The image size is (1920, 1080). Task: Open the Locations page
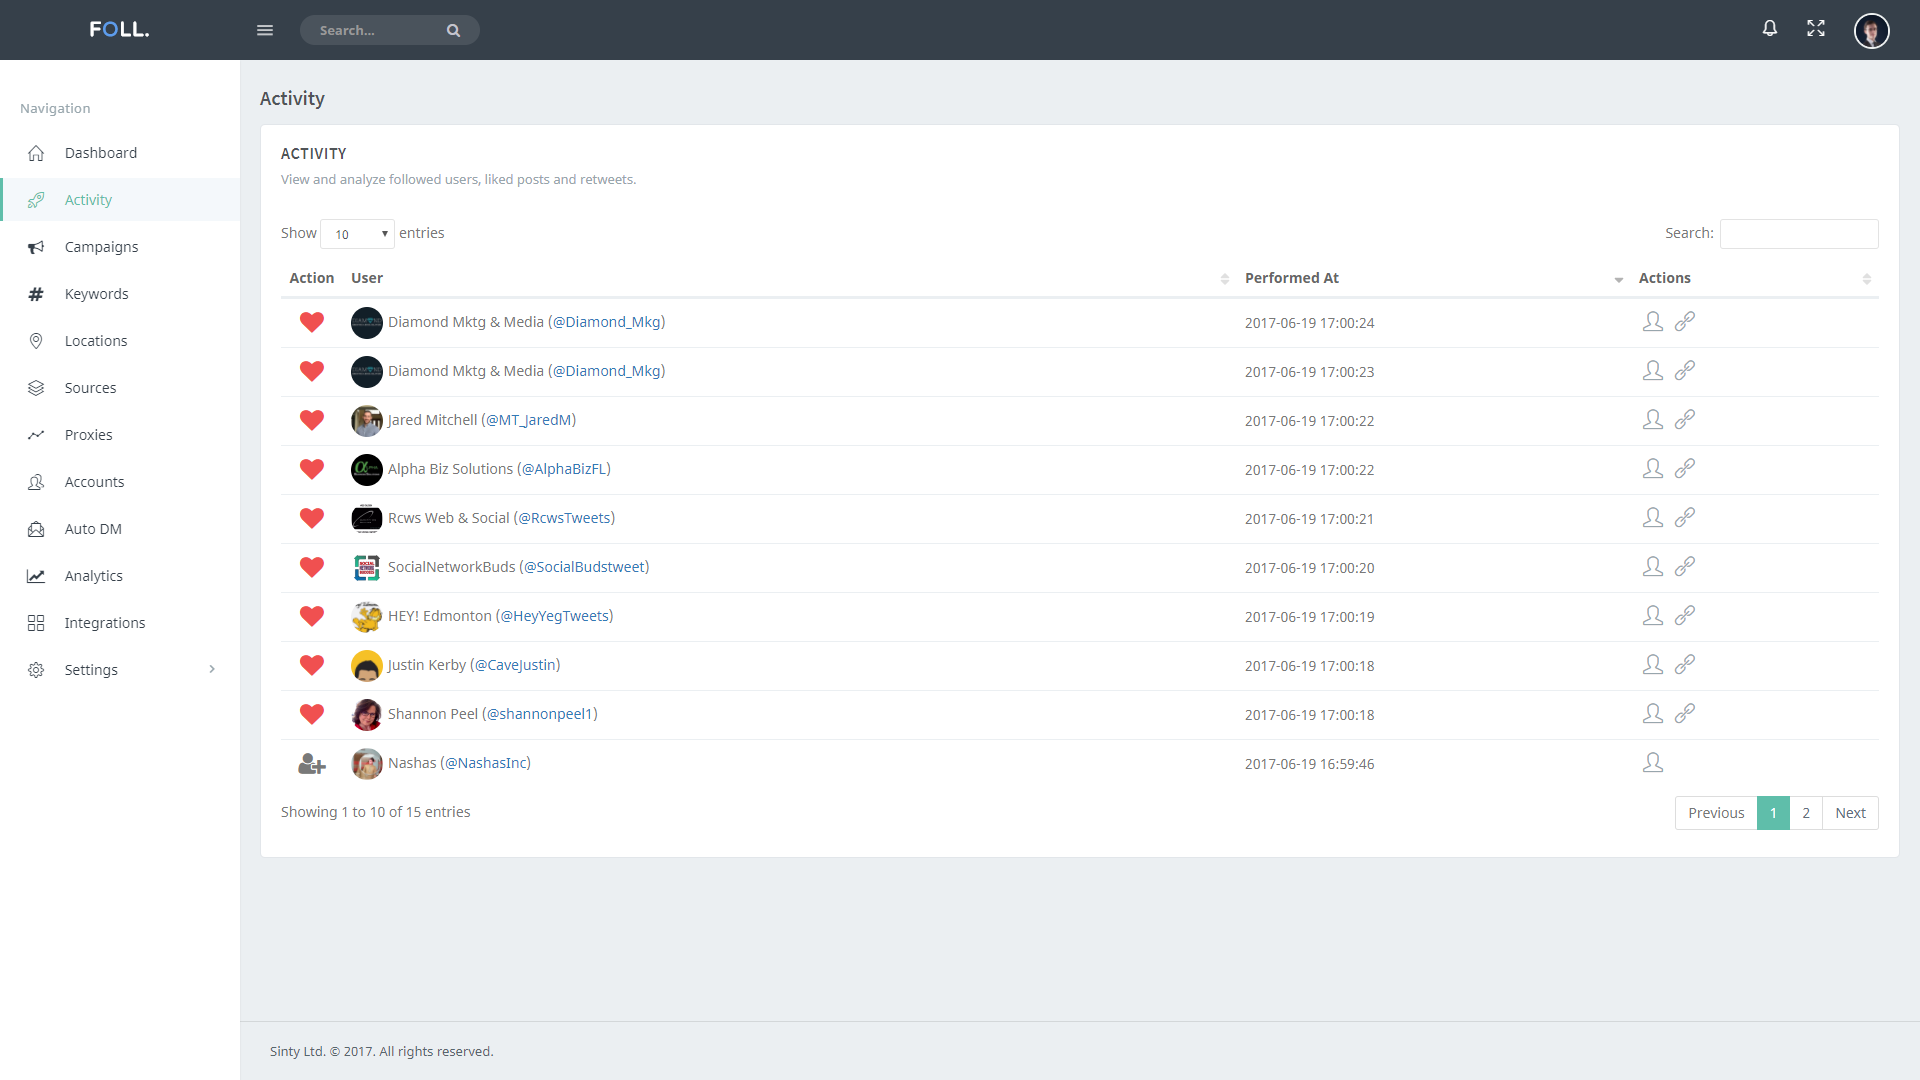[x=120, y=341]
